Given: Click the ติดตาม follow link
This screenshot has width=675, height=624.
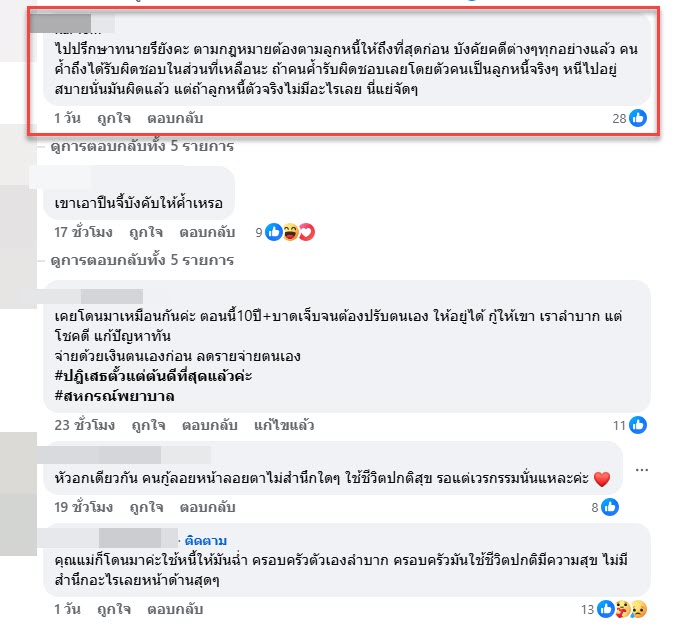Looking at the screenshot, I should pyautogui.click(x=206, y=541).
